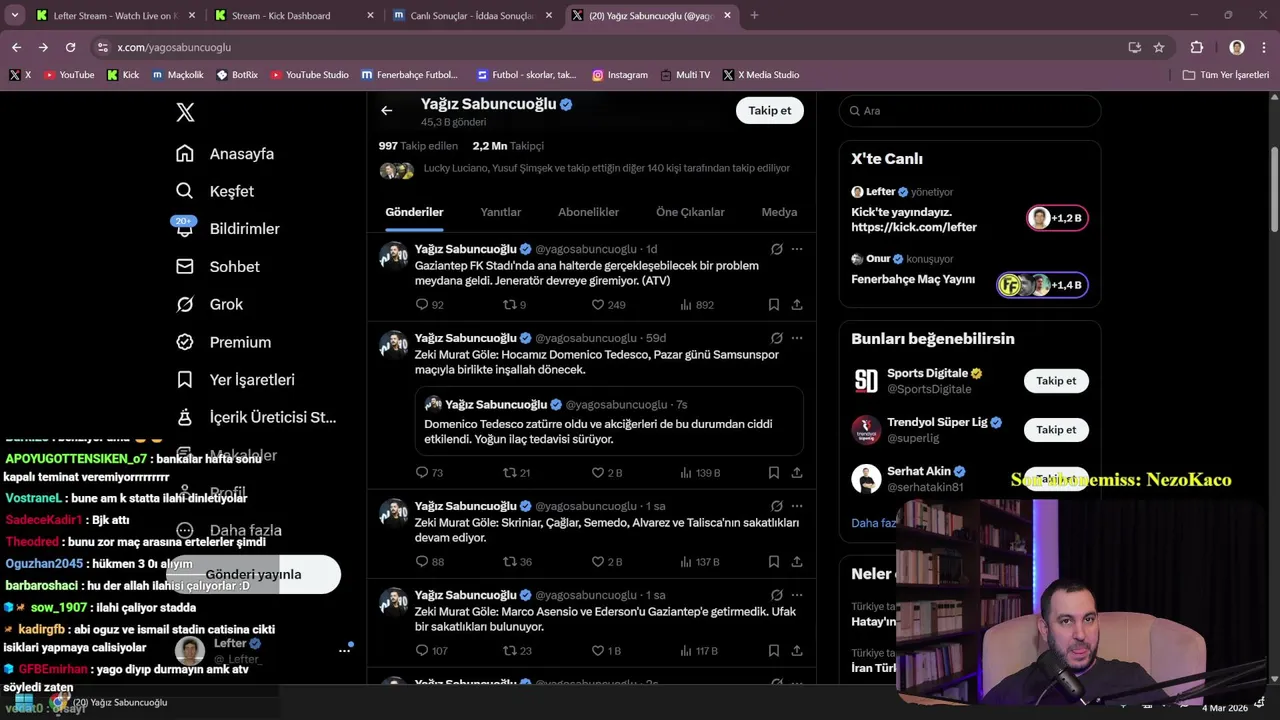Click the Gönderi yayınla button
Image resolution: width=1280 pixels, height=720 pixels.
coord(253,575)
